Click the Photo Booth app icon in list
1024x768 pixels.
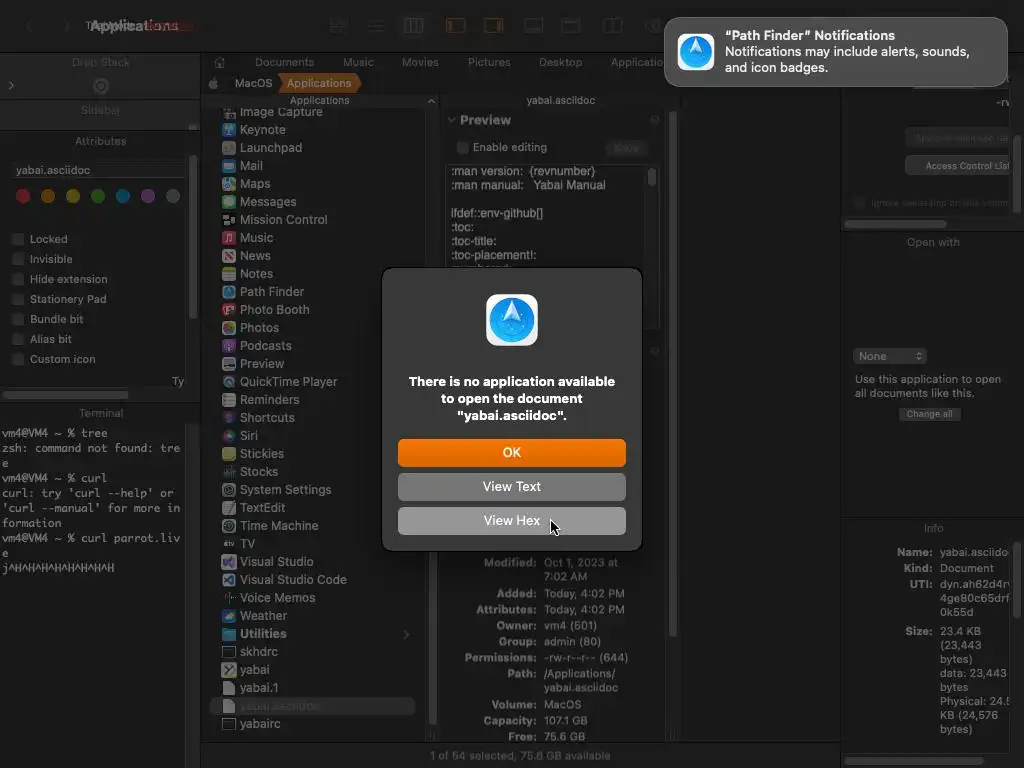pyautogui.click(x=229, y=310)
